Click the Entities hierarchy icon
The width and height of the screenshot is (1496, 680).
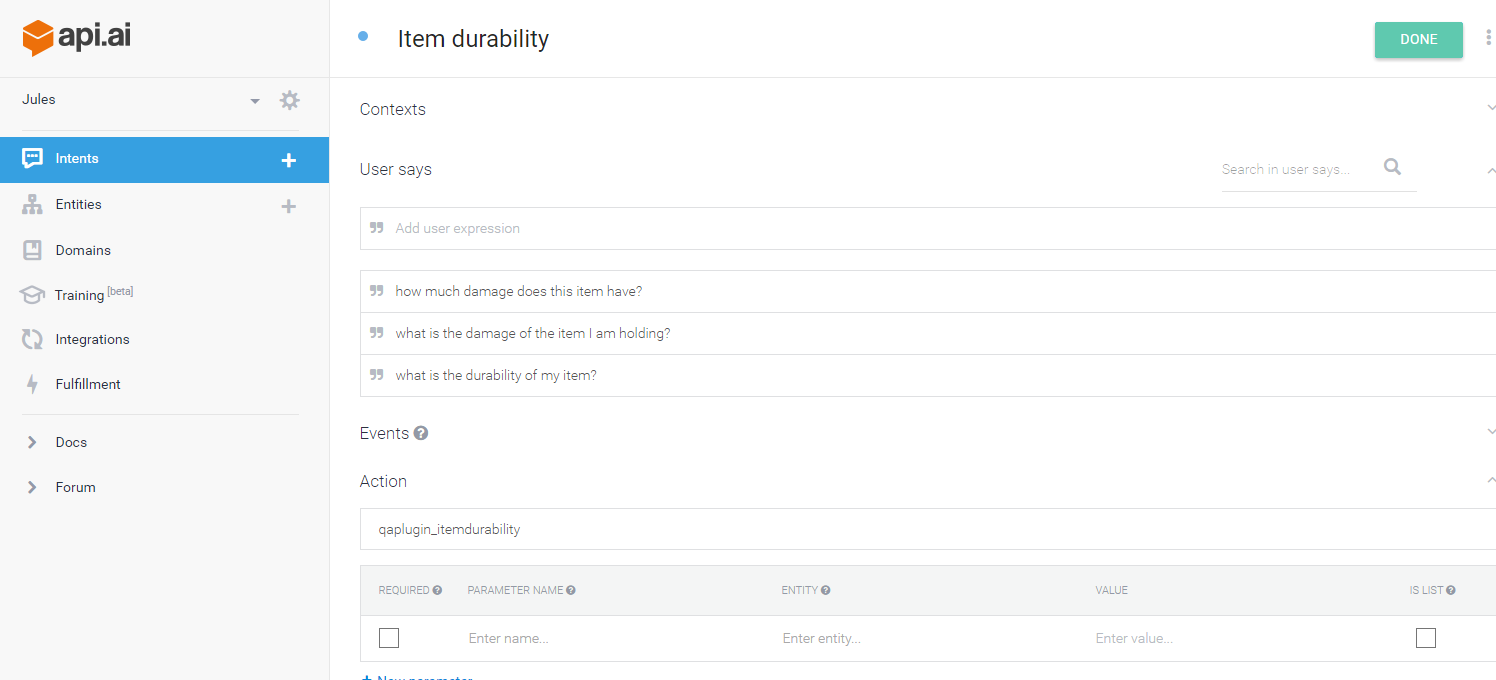coord(33,205)
